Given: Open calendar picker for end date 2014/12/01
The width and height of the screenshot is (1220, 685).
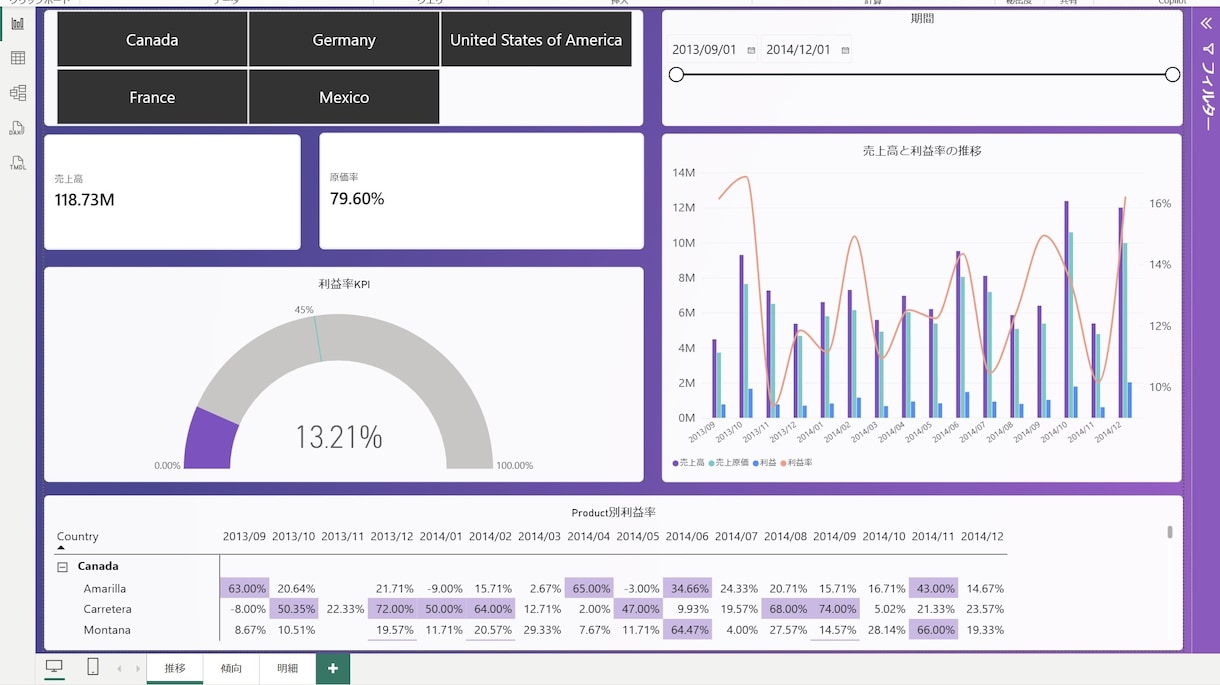Looking at the screenshot, I should 846,50.
